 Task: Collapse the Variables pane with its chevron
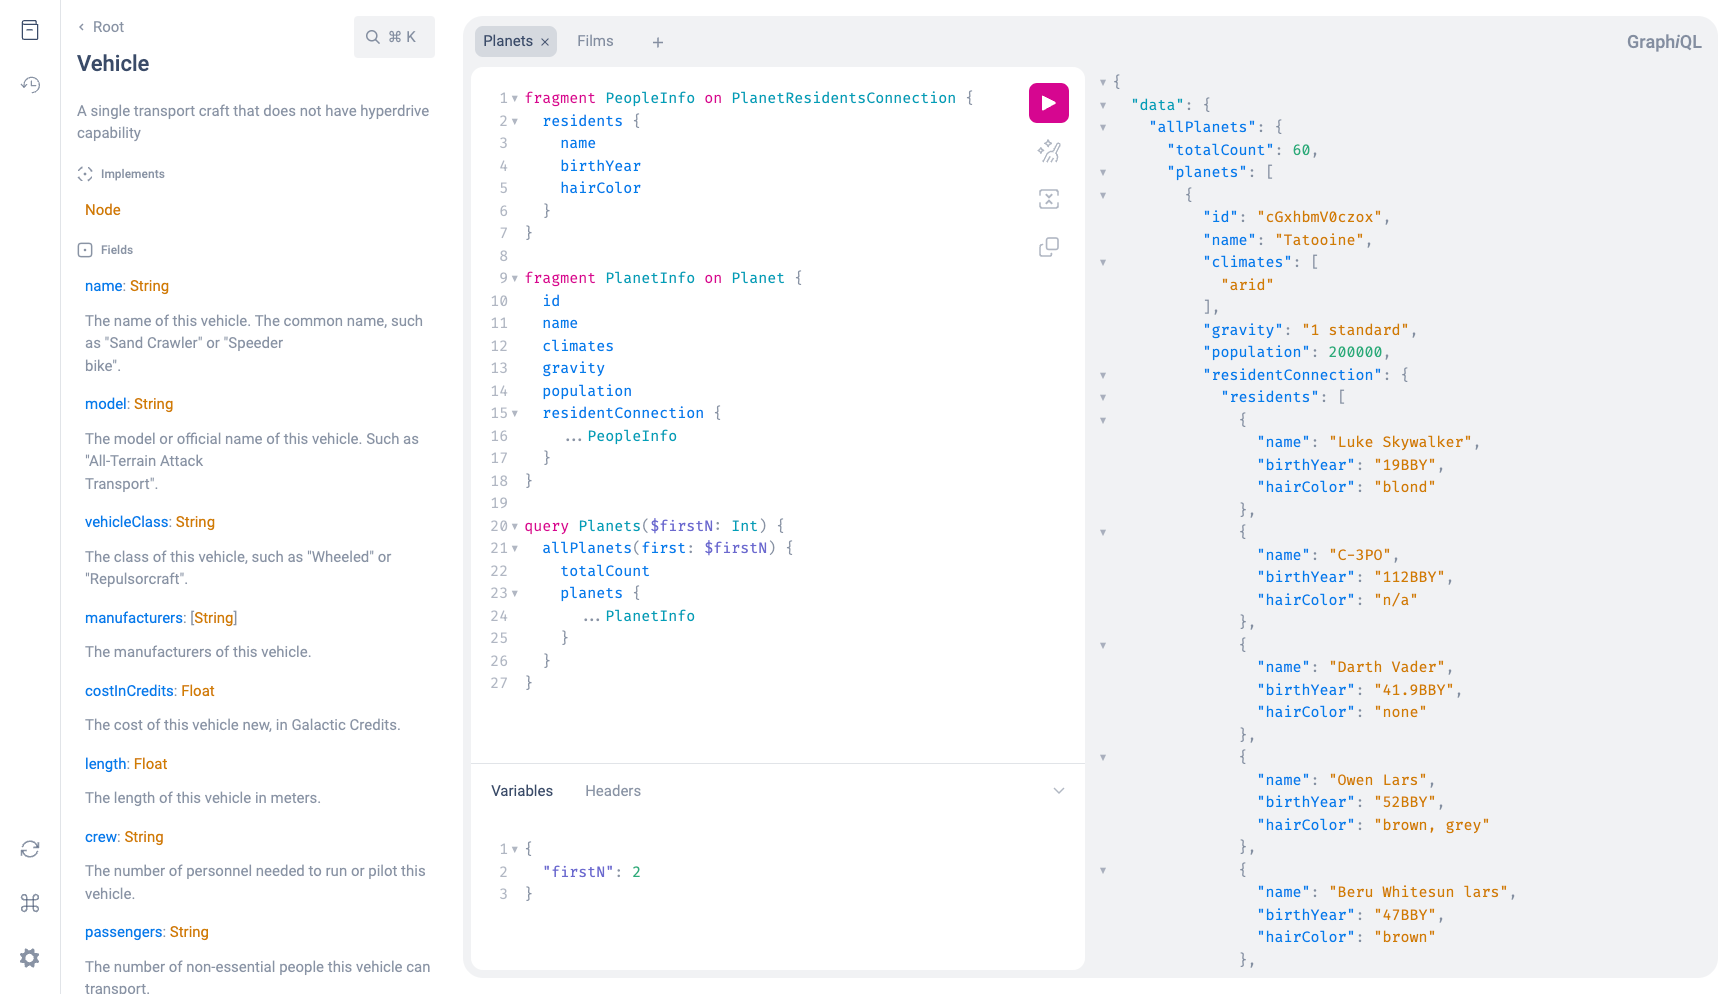1058,790
